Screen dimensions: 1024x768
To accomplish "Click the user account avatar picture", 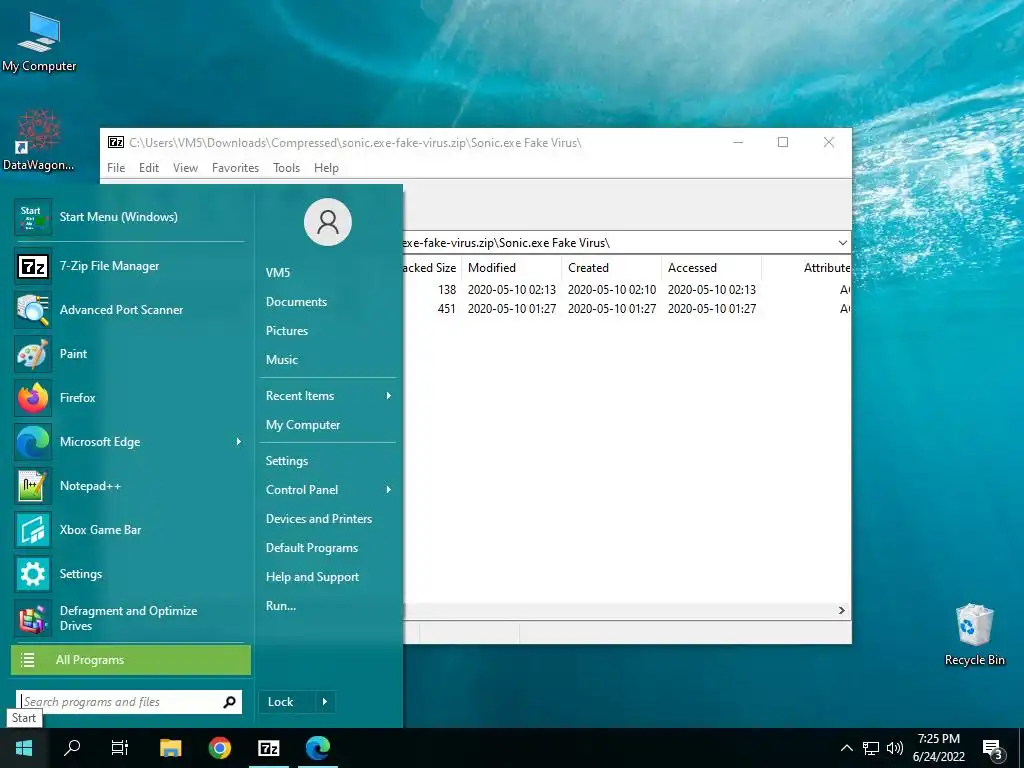I will pyautogui.click(x=328, y=222).
